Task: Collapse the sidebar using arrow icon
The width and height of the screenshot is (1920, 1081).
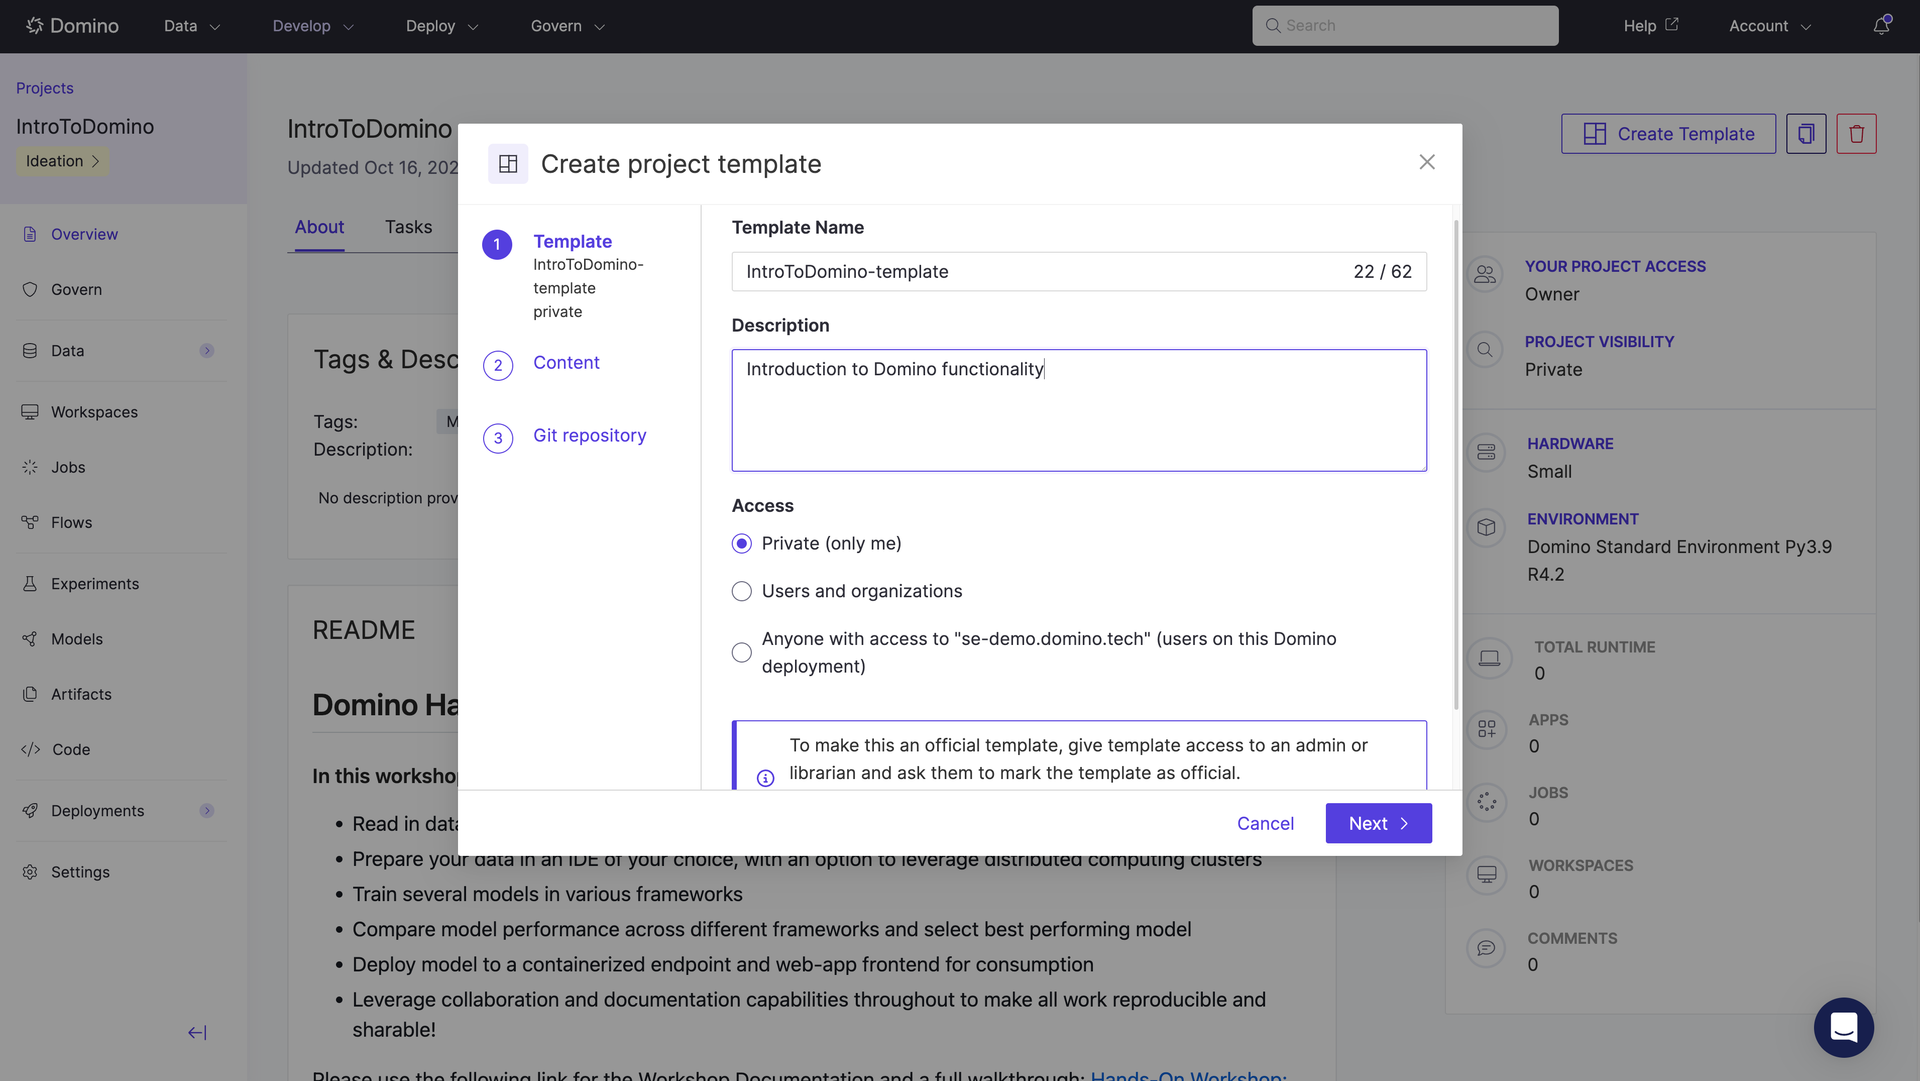Action: pos(197,1033)
